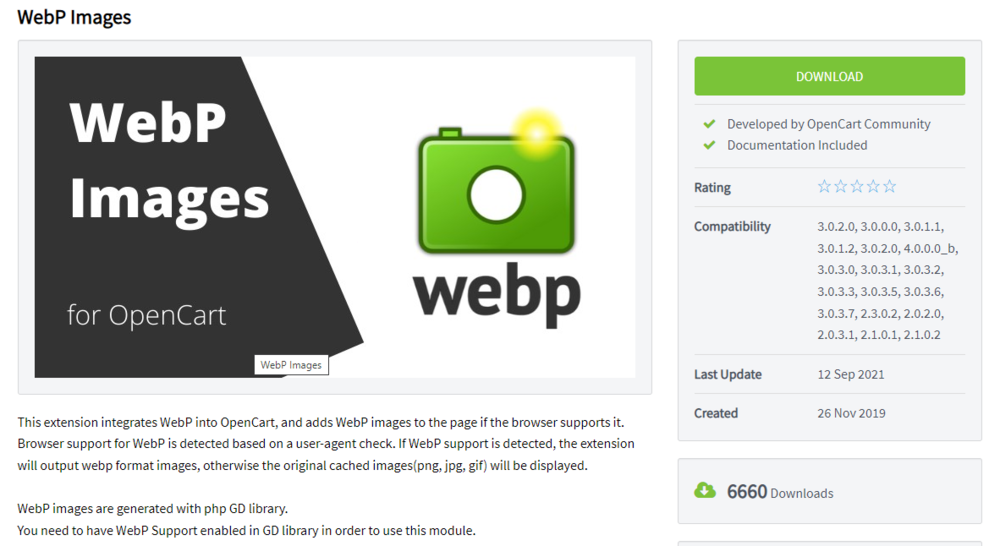Screen dimensions: 1000x546
Task: Click the Developed by OpenCart Community text
Action: click(x=828, y=124)
